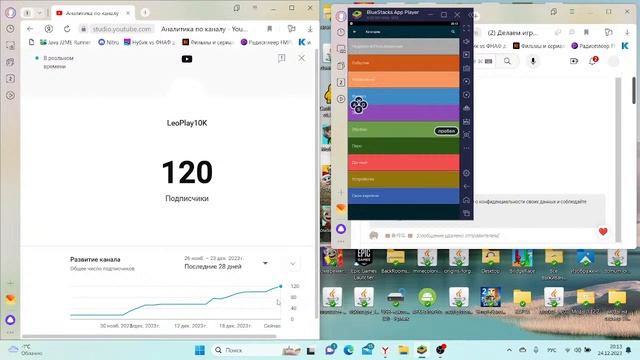640x360 pixels.
Task: Select the bottom blue category row in BlueStacks
Action: click(403, 196)
